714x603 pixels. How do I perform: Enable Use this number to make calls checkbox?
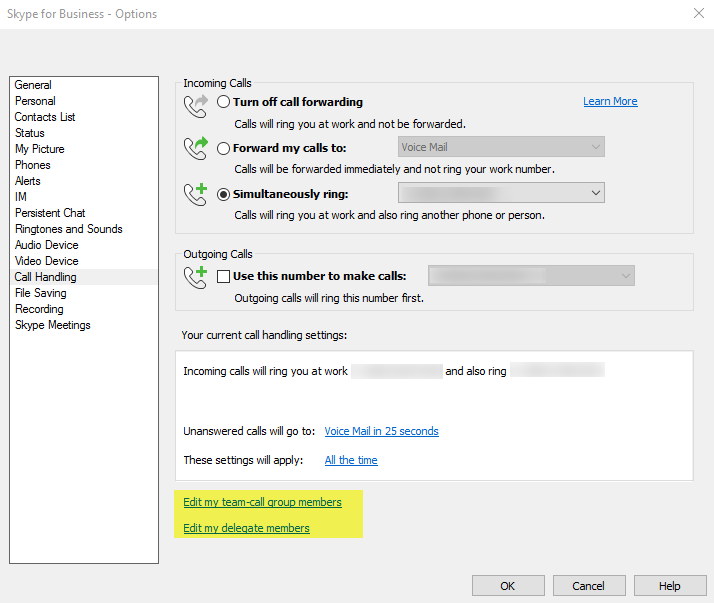223,276
